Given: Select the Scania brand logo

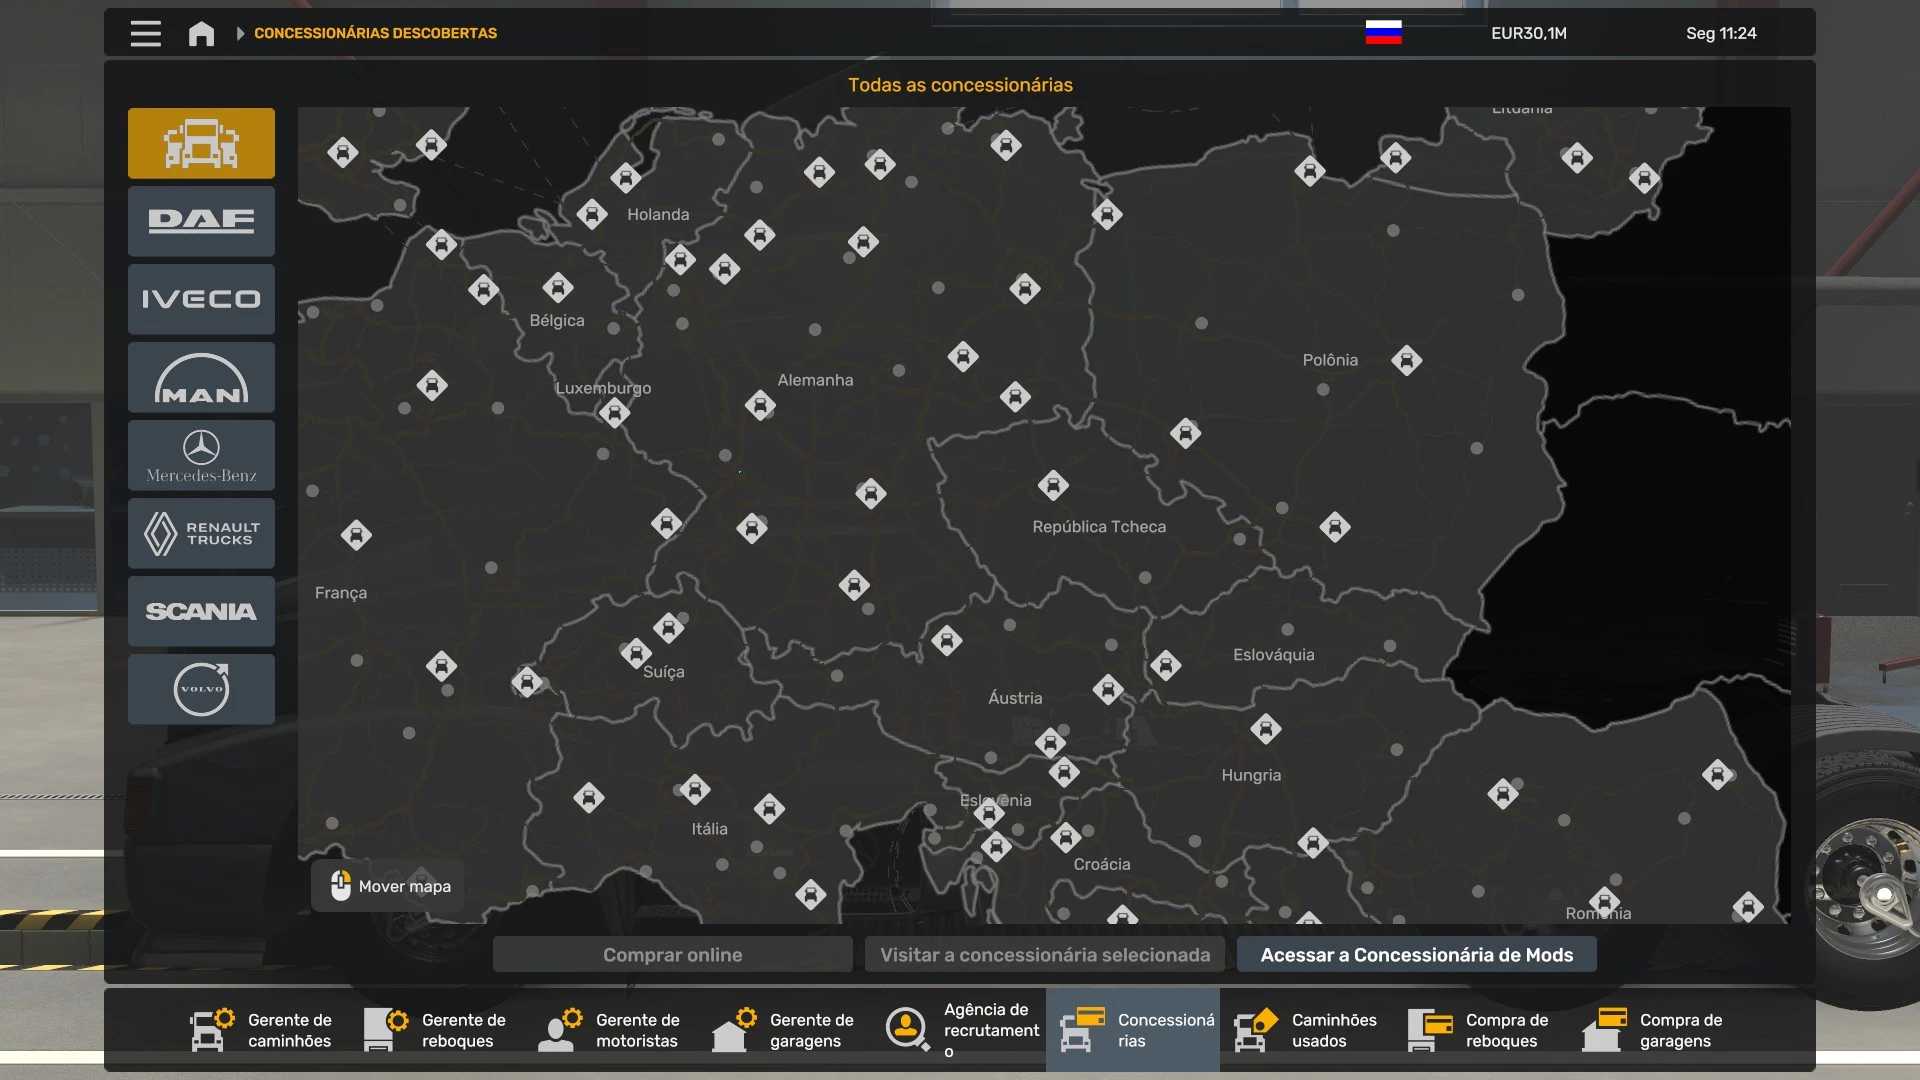Looking at the screenshot, I should [x=201, y=611].
